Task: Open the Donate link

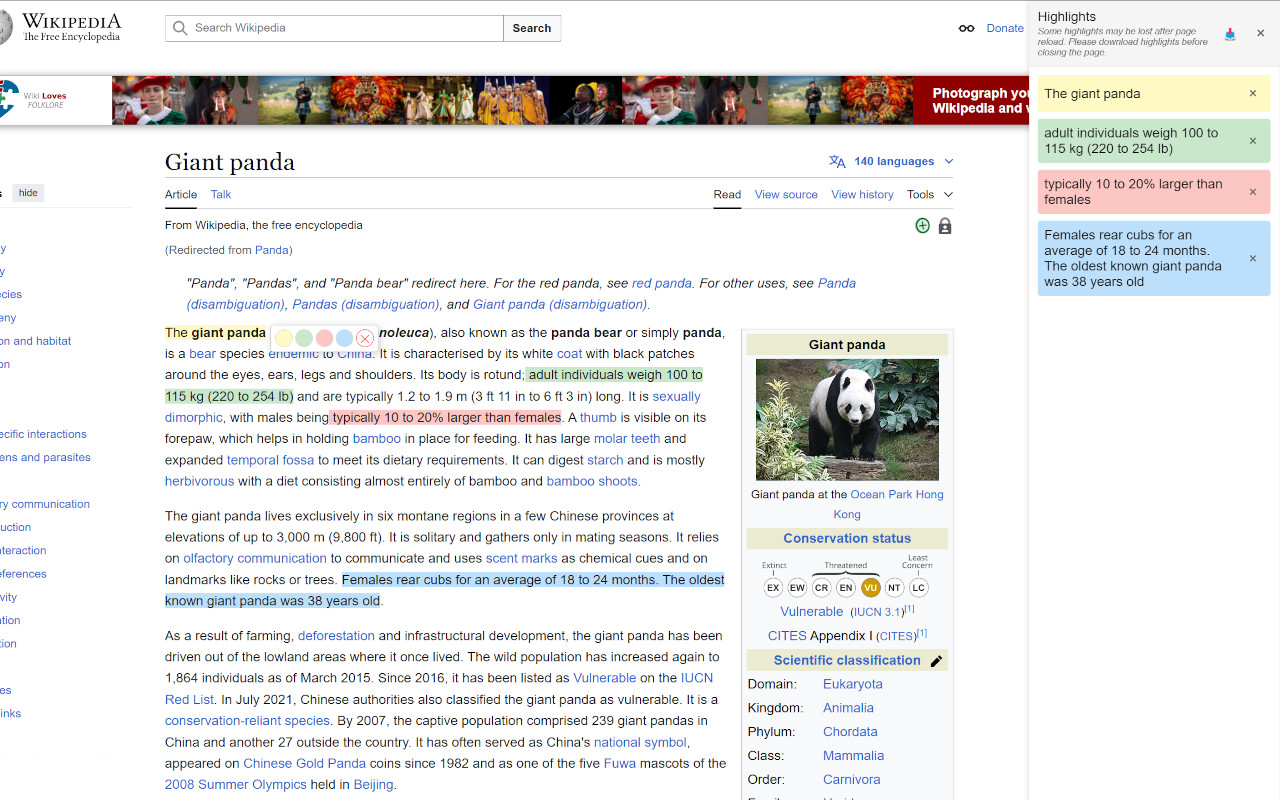Action: [1005, 28]
